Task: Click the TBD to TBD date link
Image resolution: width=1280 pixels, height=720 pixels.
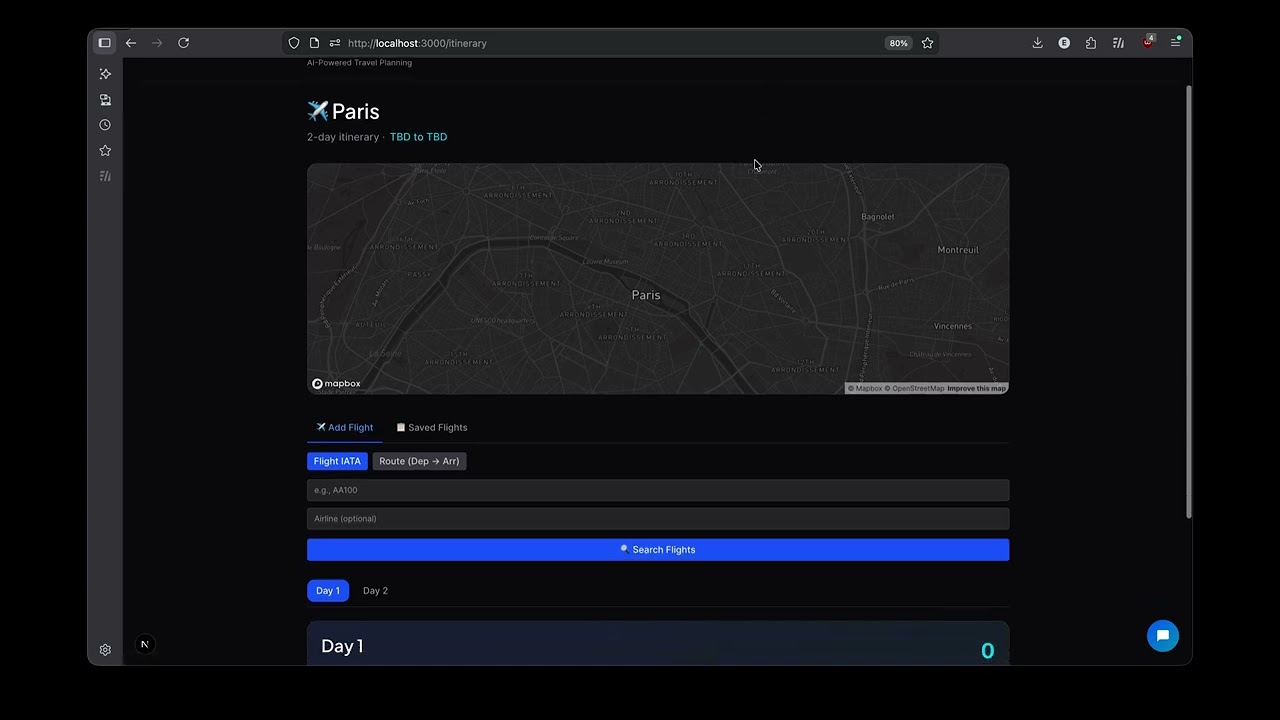Action: click(x=418, y=137)
